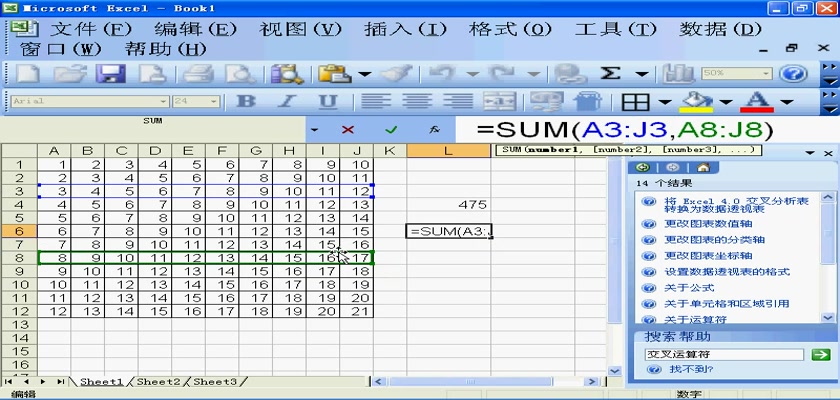Open the Arial font name dropdown
840x400 pixels.
[162, 102]
